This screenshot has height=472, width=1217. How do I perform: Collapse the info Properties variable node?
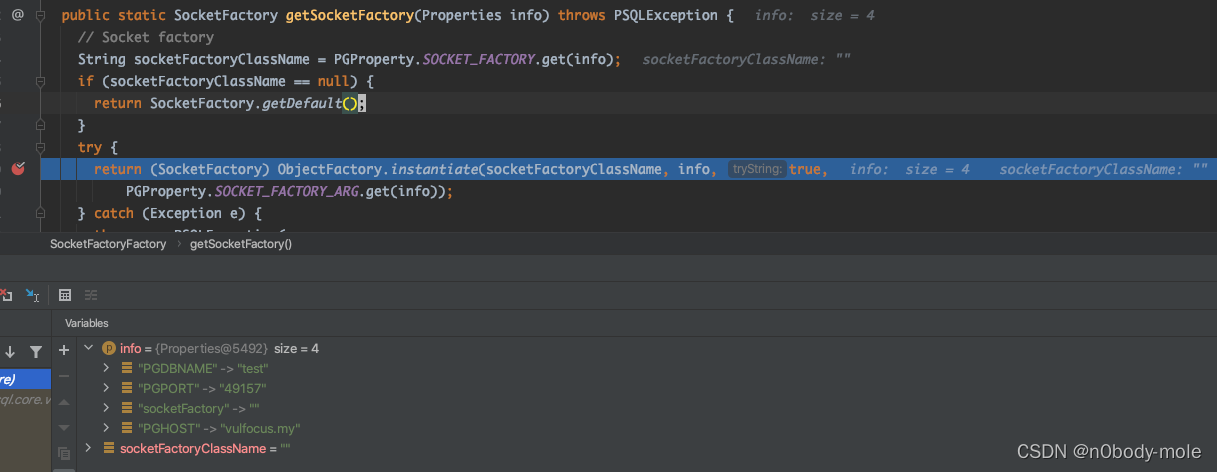[89, 348]
